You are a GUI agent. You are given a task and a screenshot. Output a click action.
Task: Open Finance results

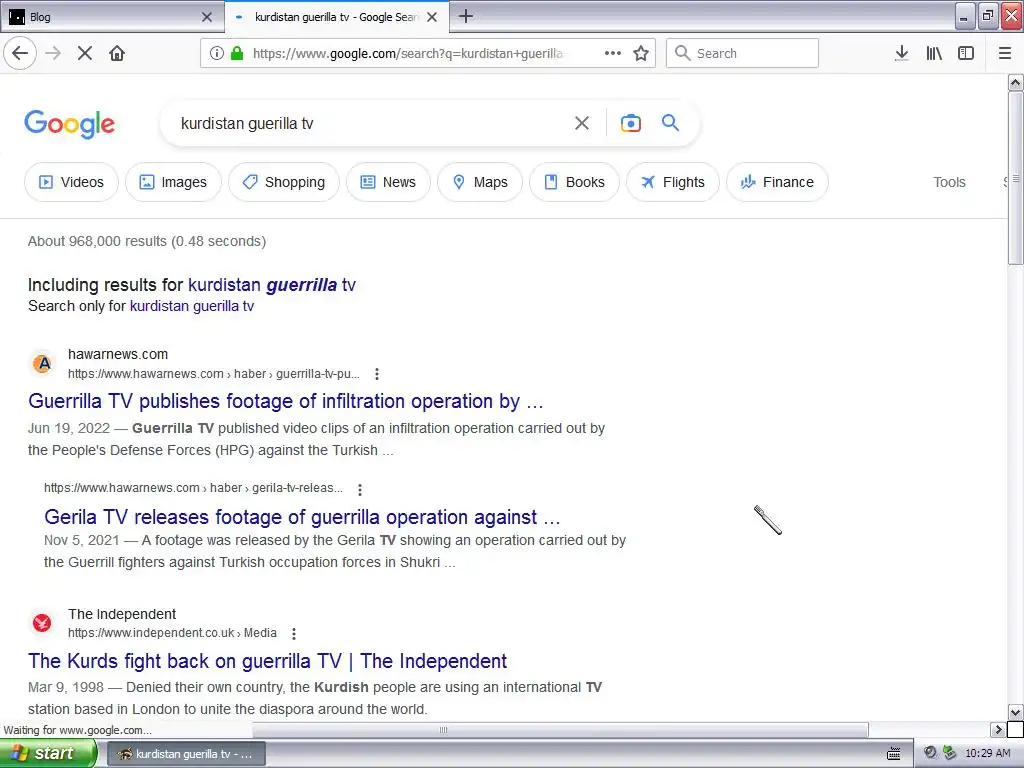(777, 182)
